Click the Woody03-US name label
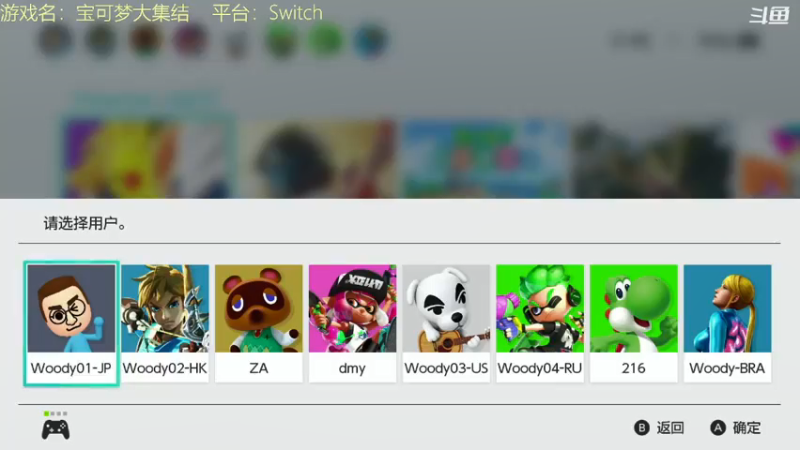This screenshot has height=450, width=800. pyautogui.click(x=446, y=368)
